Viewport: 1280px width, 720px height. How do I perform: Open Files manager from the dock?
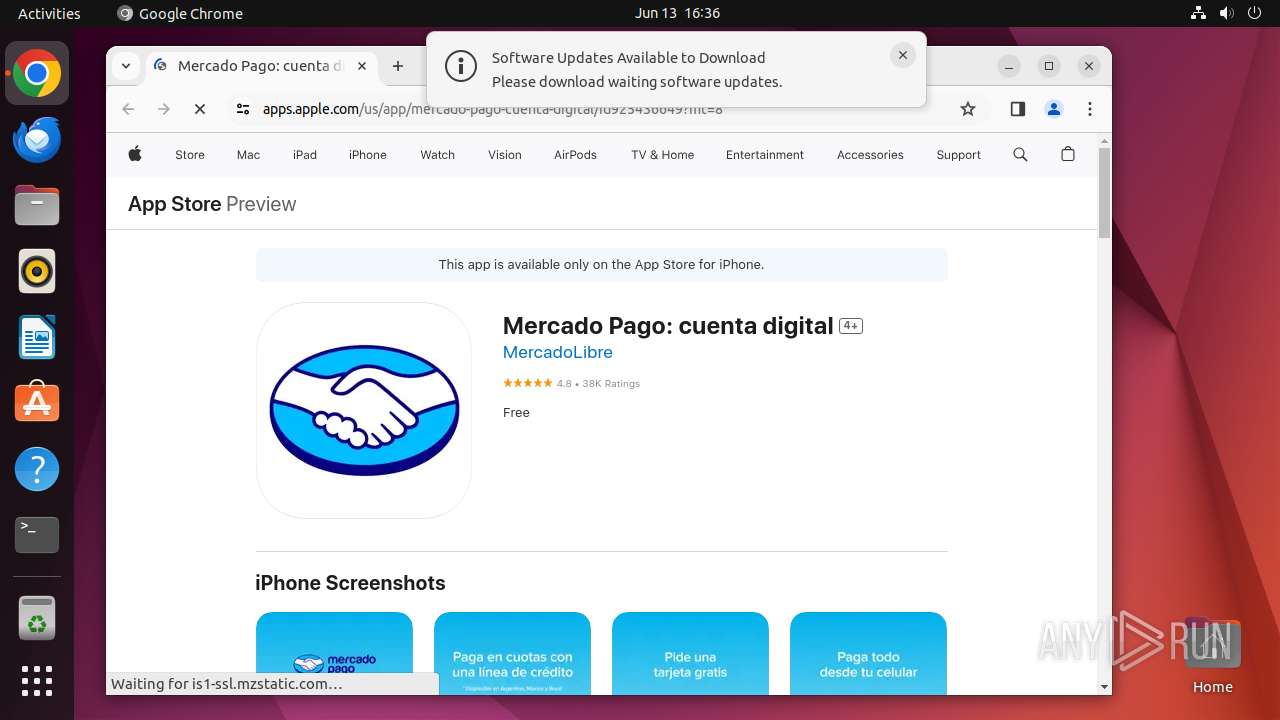[37, 205]
